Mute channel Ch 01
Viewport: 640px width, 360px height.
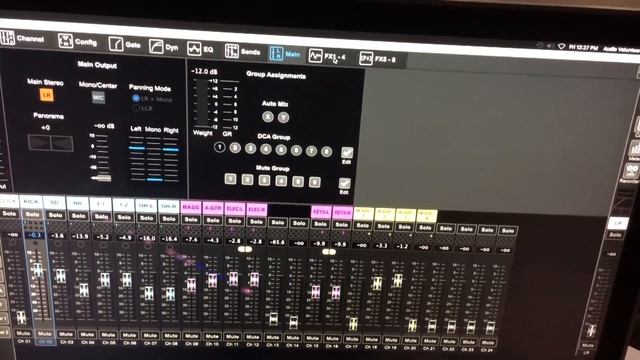pyautogui.click(x=23, y=333)
